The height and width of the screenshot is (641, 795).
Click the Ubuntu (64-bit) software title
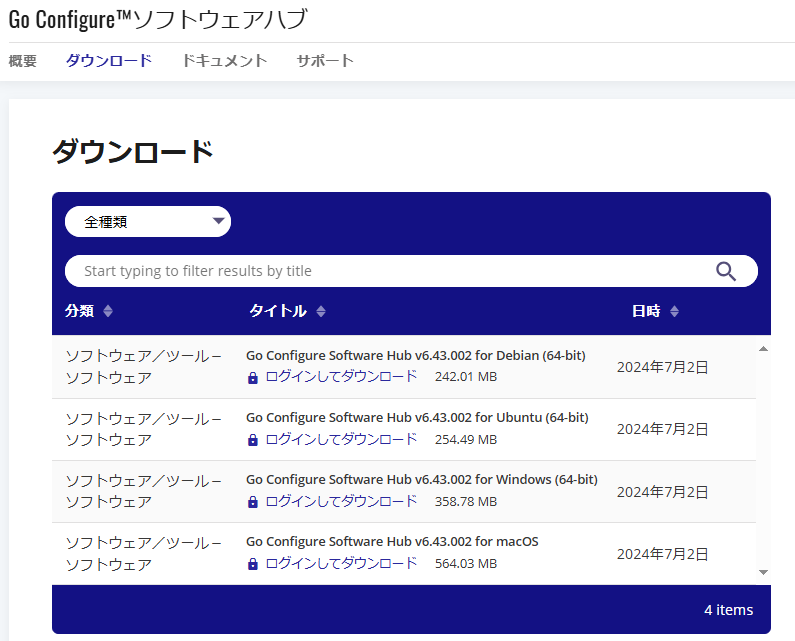[417, 417]
